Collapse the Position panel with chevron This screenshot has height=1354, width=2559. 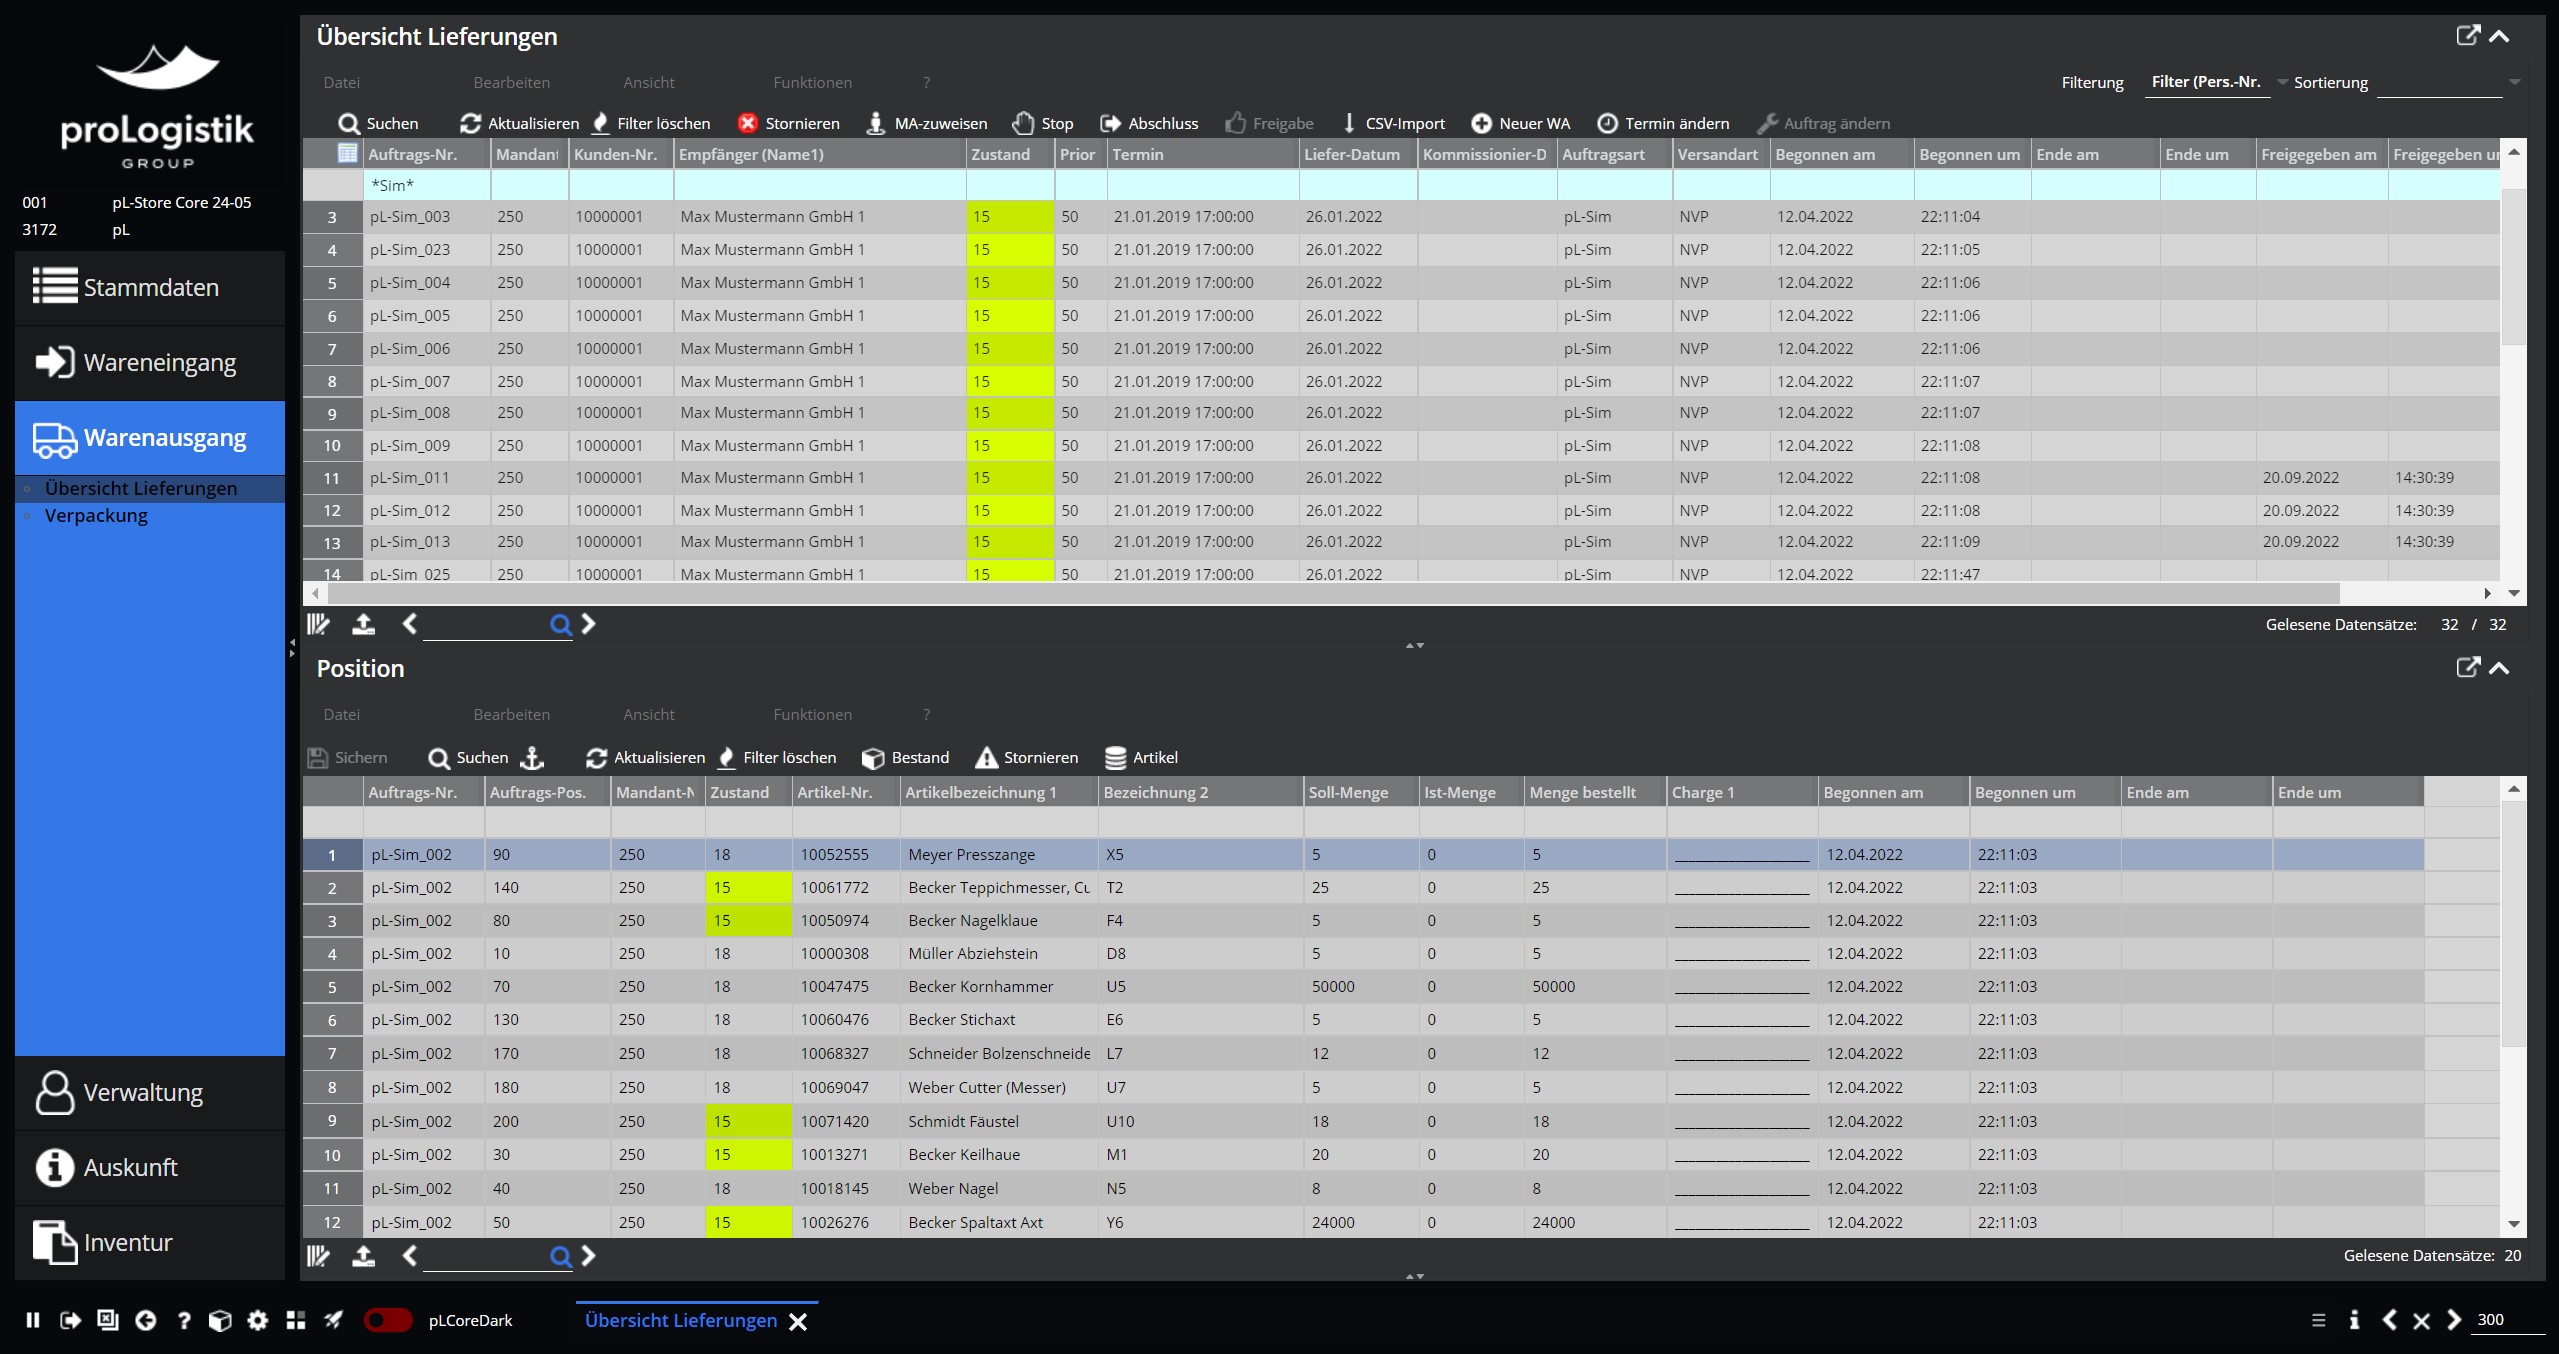[2499, 668]
